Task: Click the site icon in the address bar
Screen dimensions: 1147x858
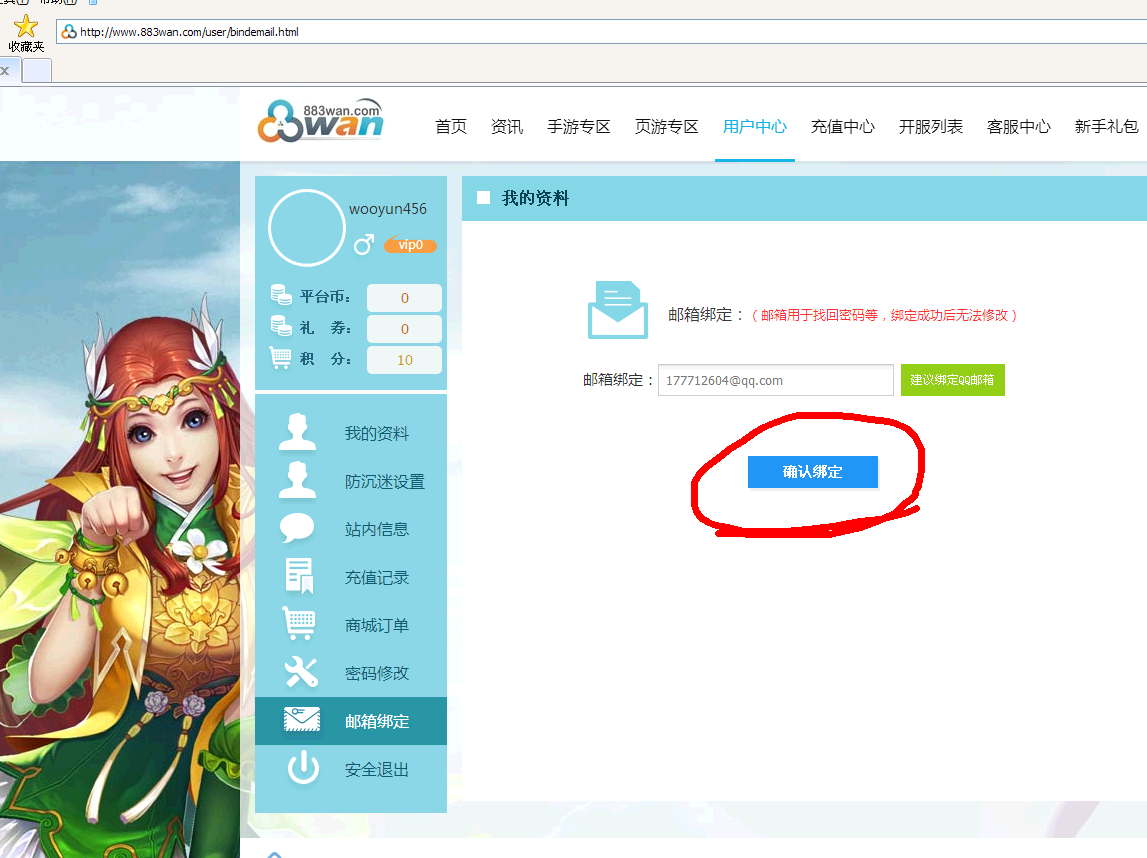Action: pos(69,32)
